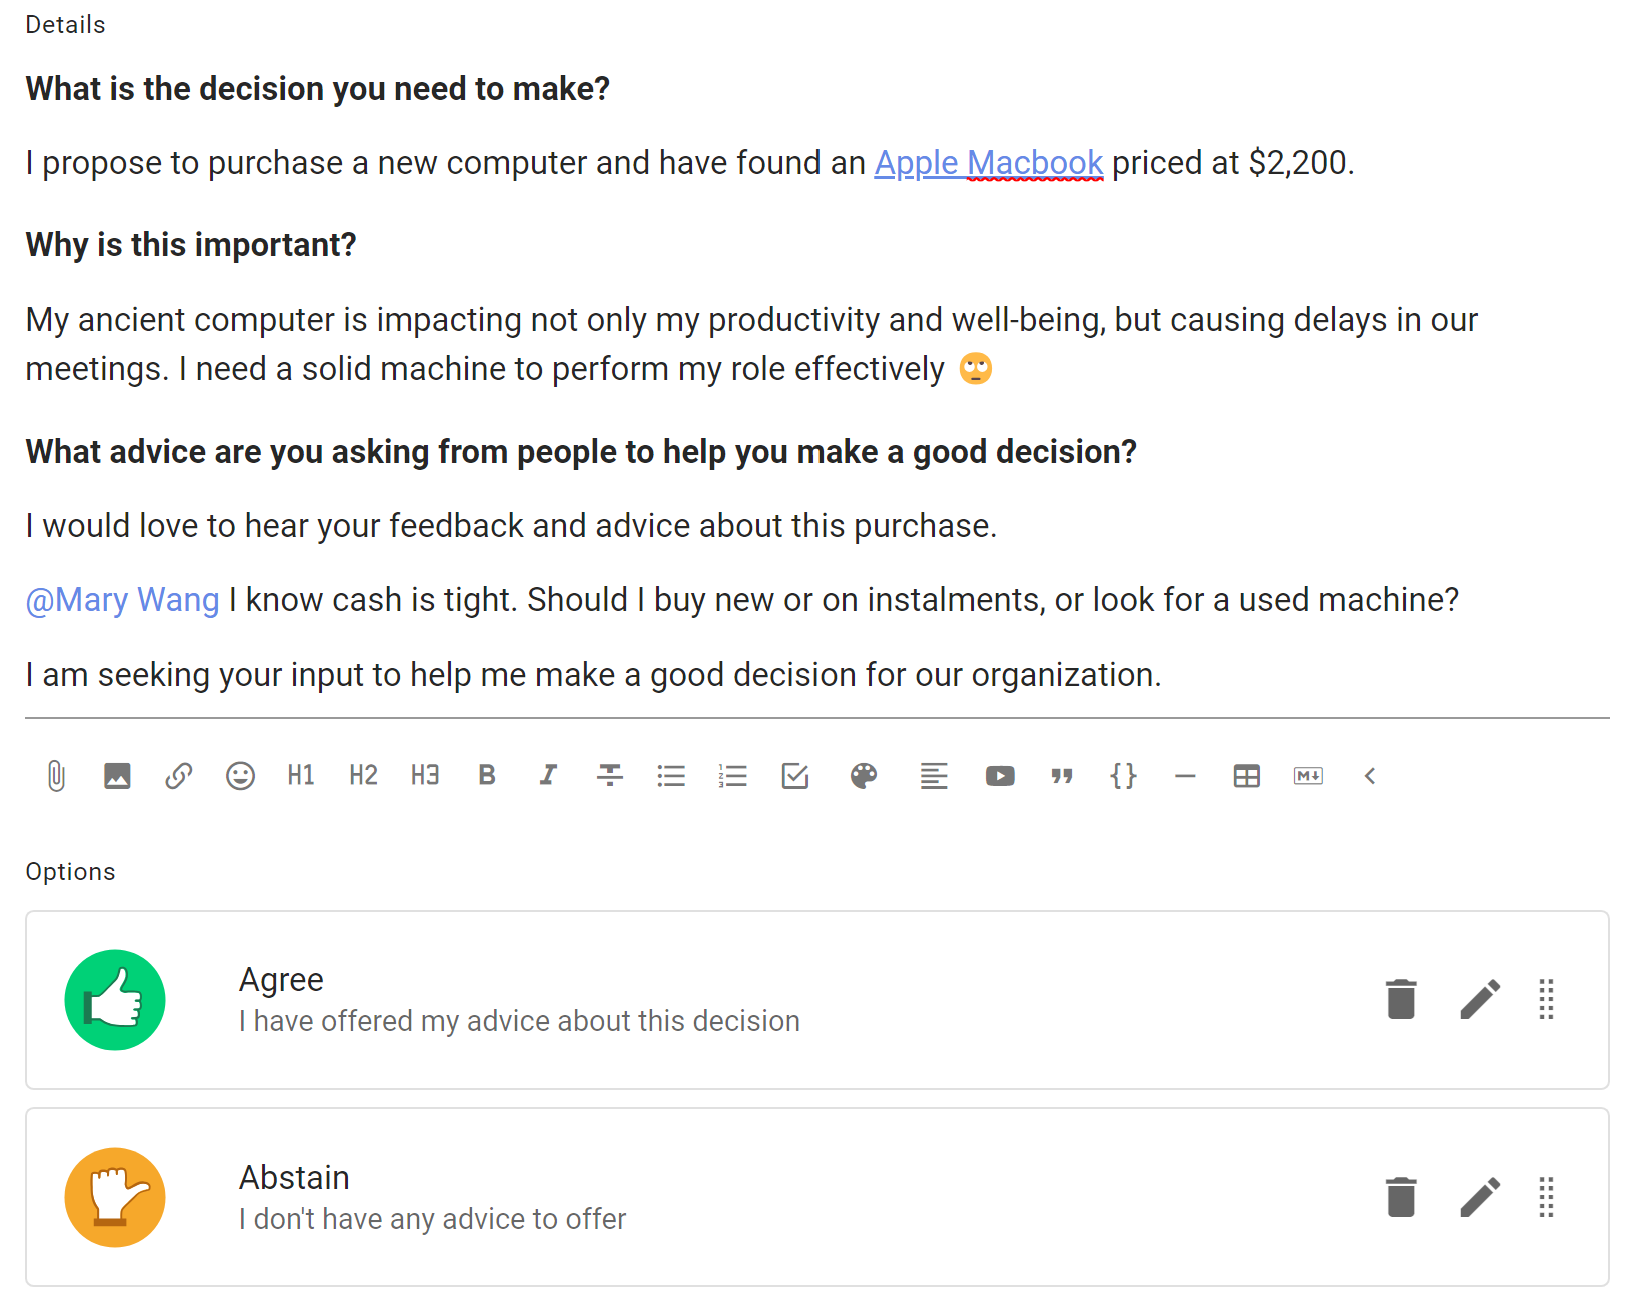The width and height of the screenshot is (1632, 1302).
Task: Apply H1 heading formatting
Action: (301, 776)
